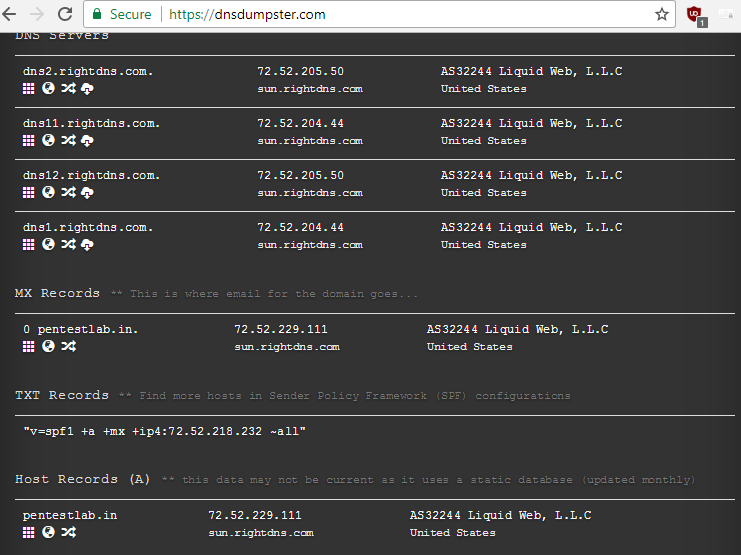The width and height of the screenshot is (741, 555).
Task: Click the browser forward arrow
Action: point(36,15)
